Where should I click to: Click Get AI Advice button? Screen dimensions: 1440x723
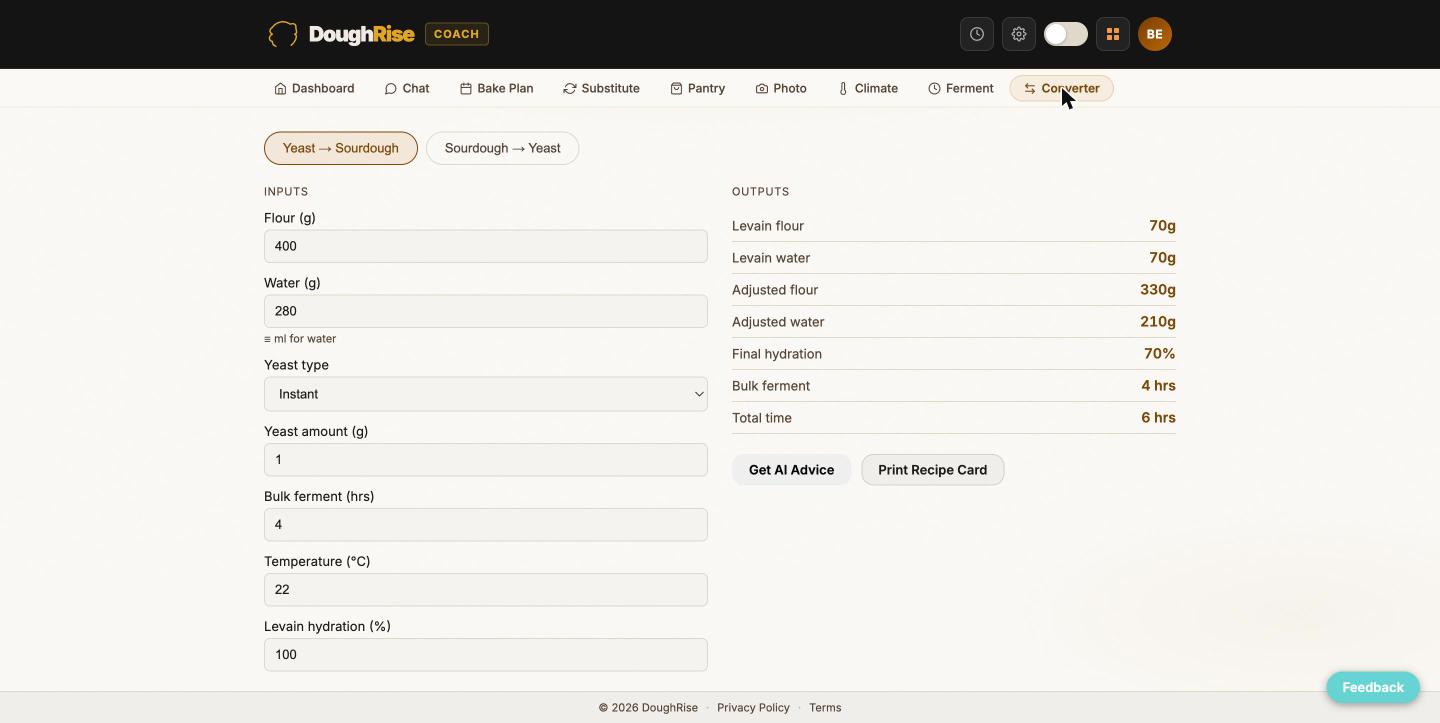[x=791, y=470]
